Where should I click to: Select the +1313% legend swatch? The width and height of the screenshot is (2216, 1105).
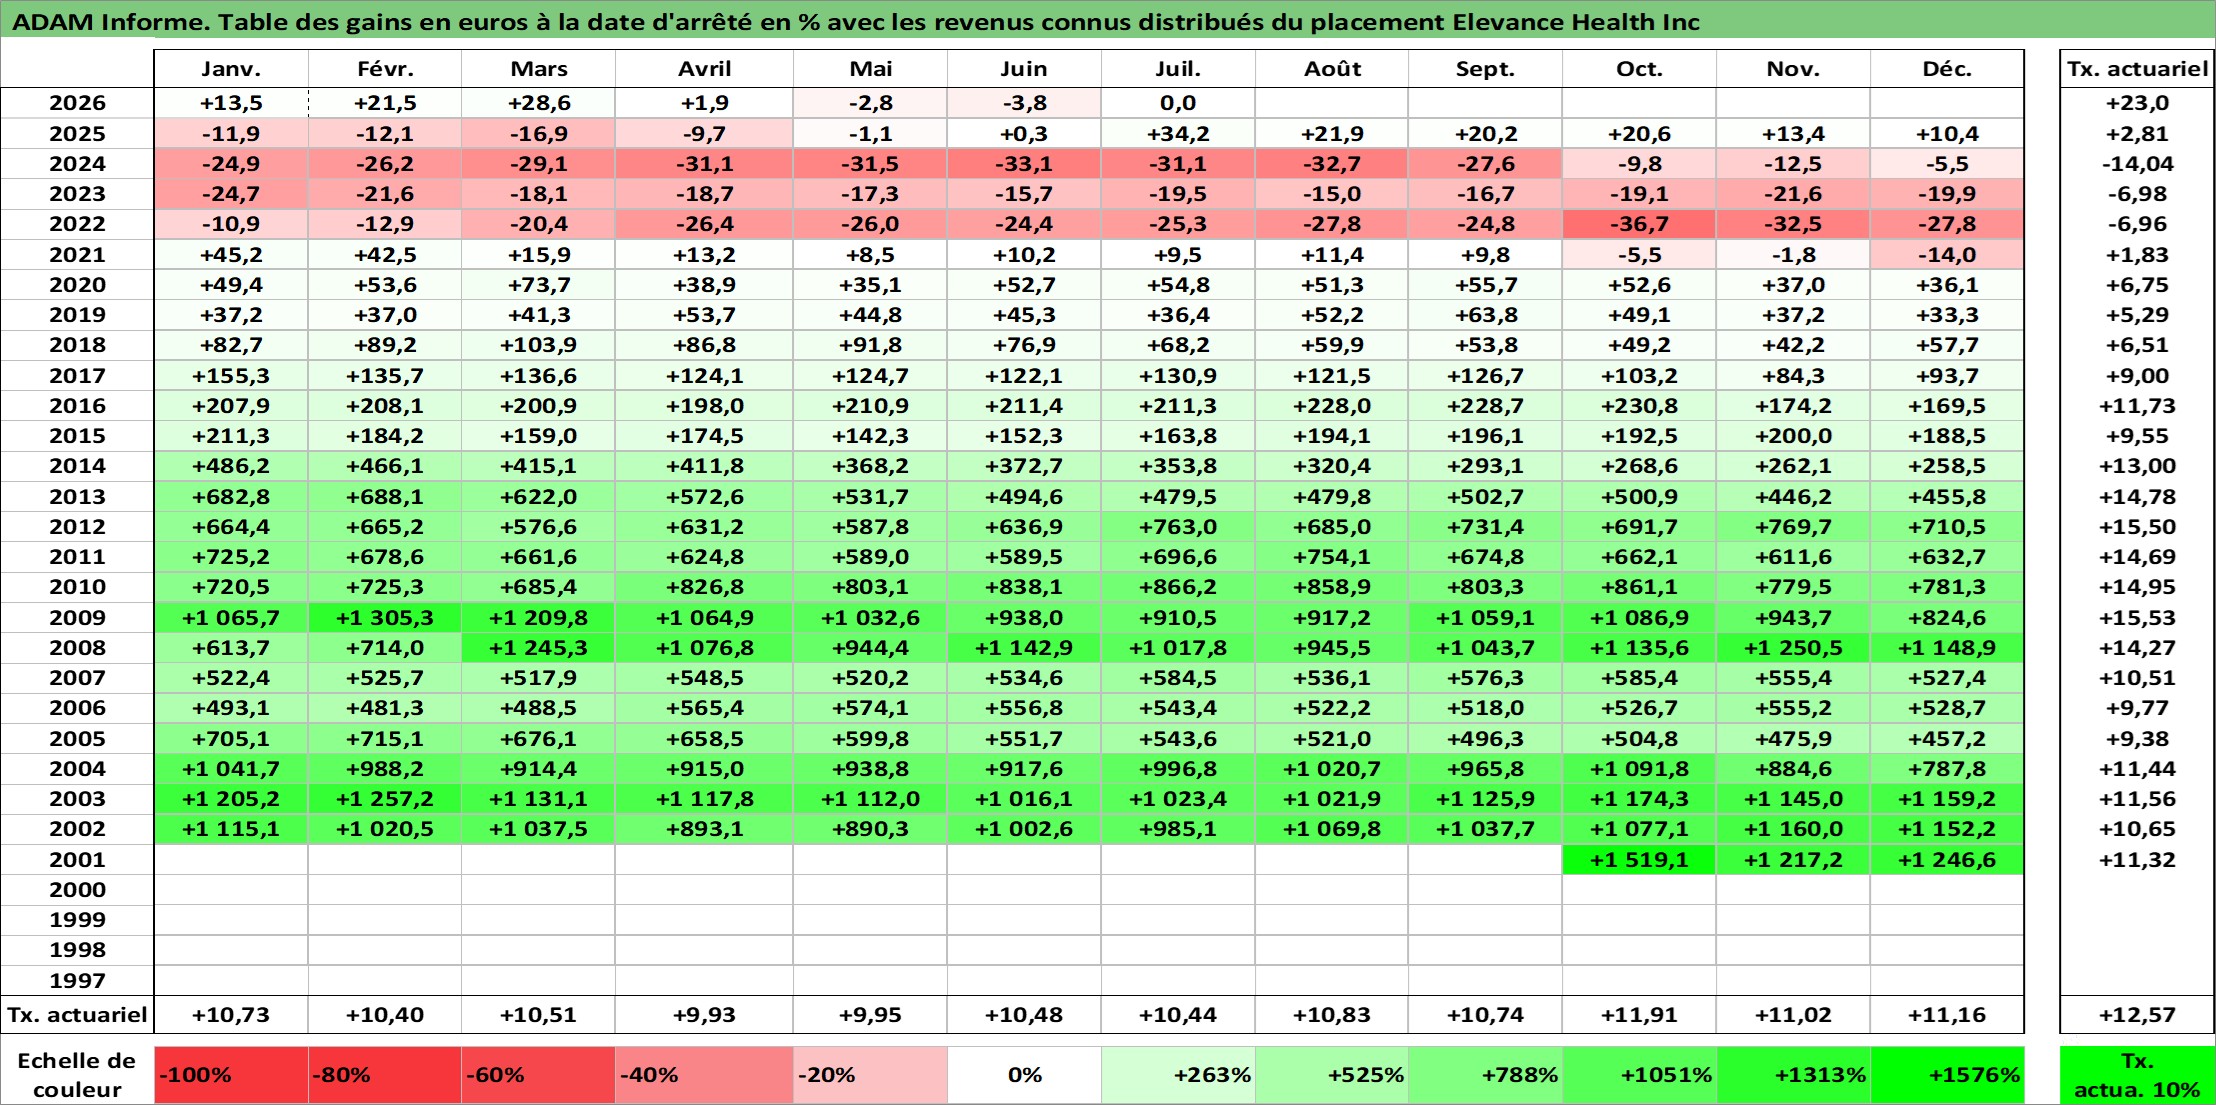(1793, 1075)
